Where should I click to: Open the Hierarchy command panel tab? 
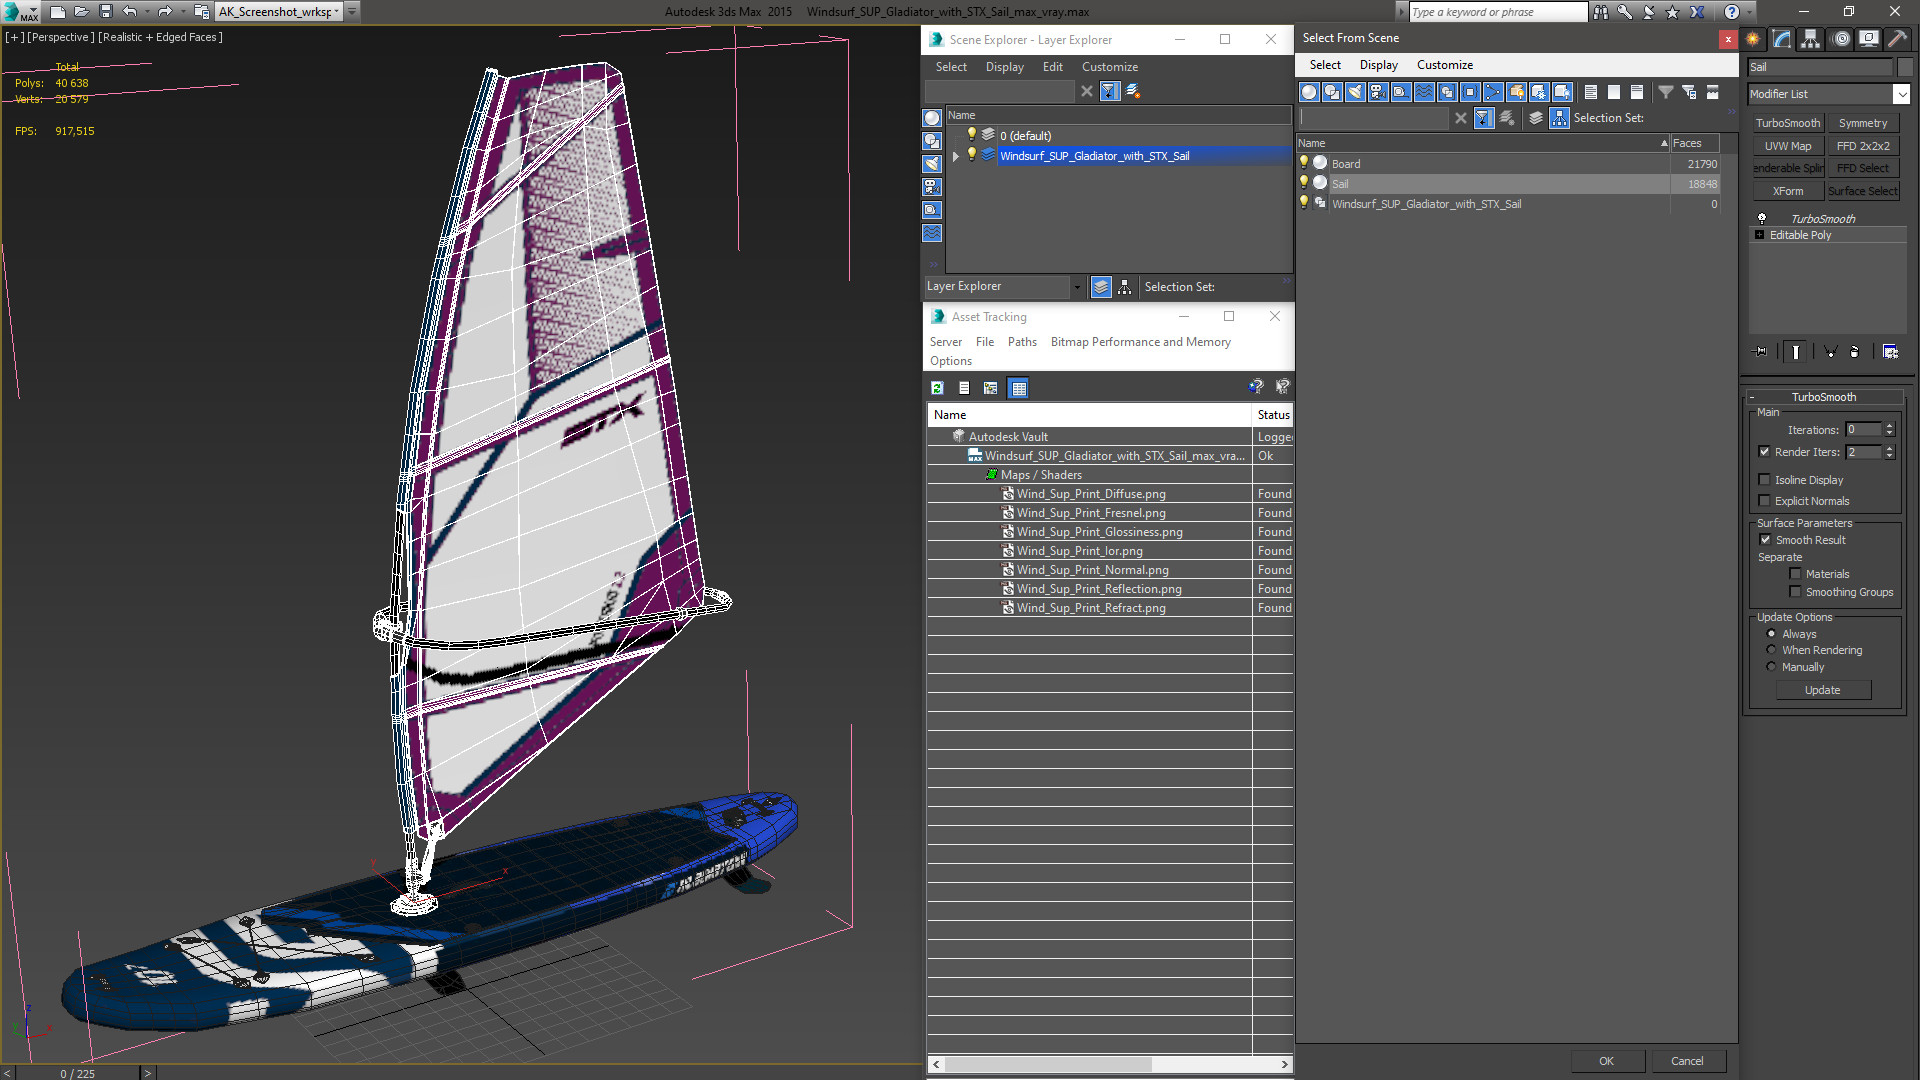coord(1811,39)
